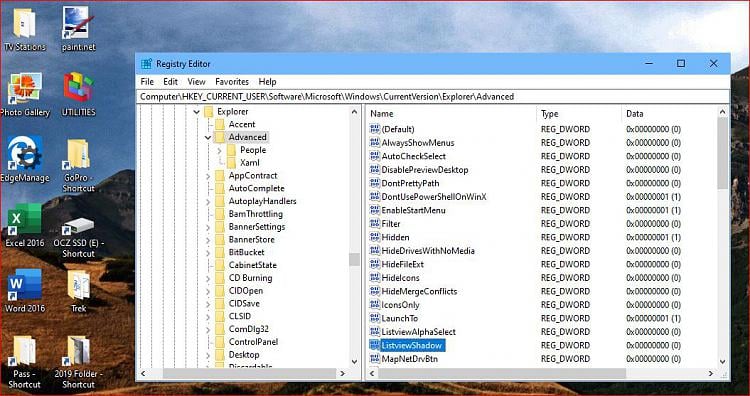Select the Desktop key in tree

(244, 355)
